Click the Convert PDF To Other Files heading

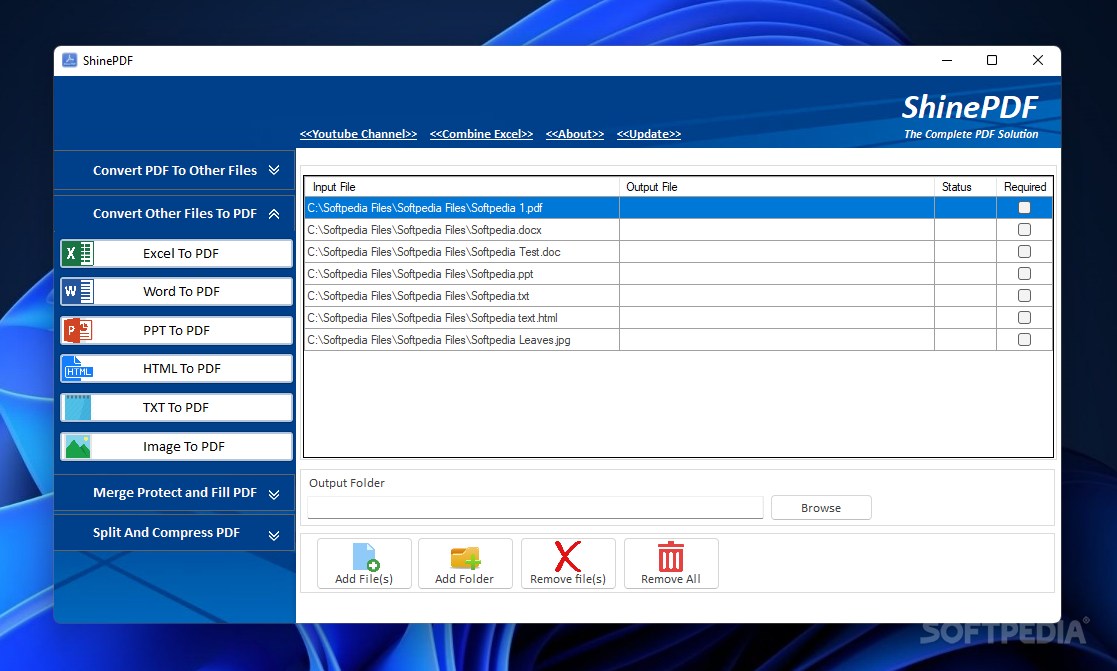coord(175,170)
